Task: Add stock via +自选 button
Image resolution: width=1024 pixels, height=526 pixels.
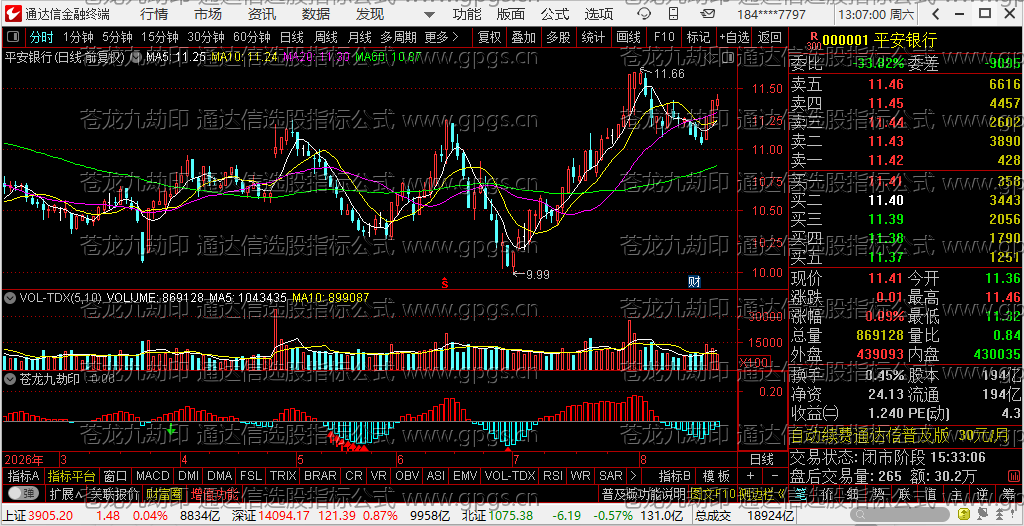Action: pos(735,38)
